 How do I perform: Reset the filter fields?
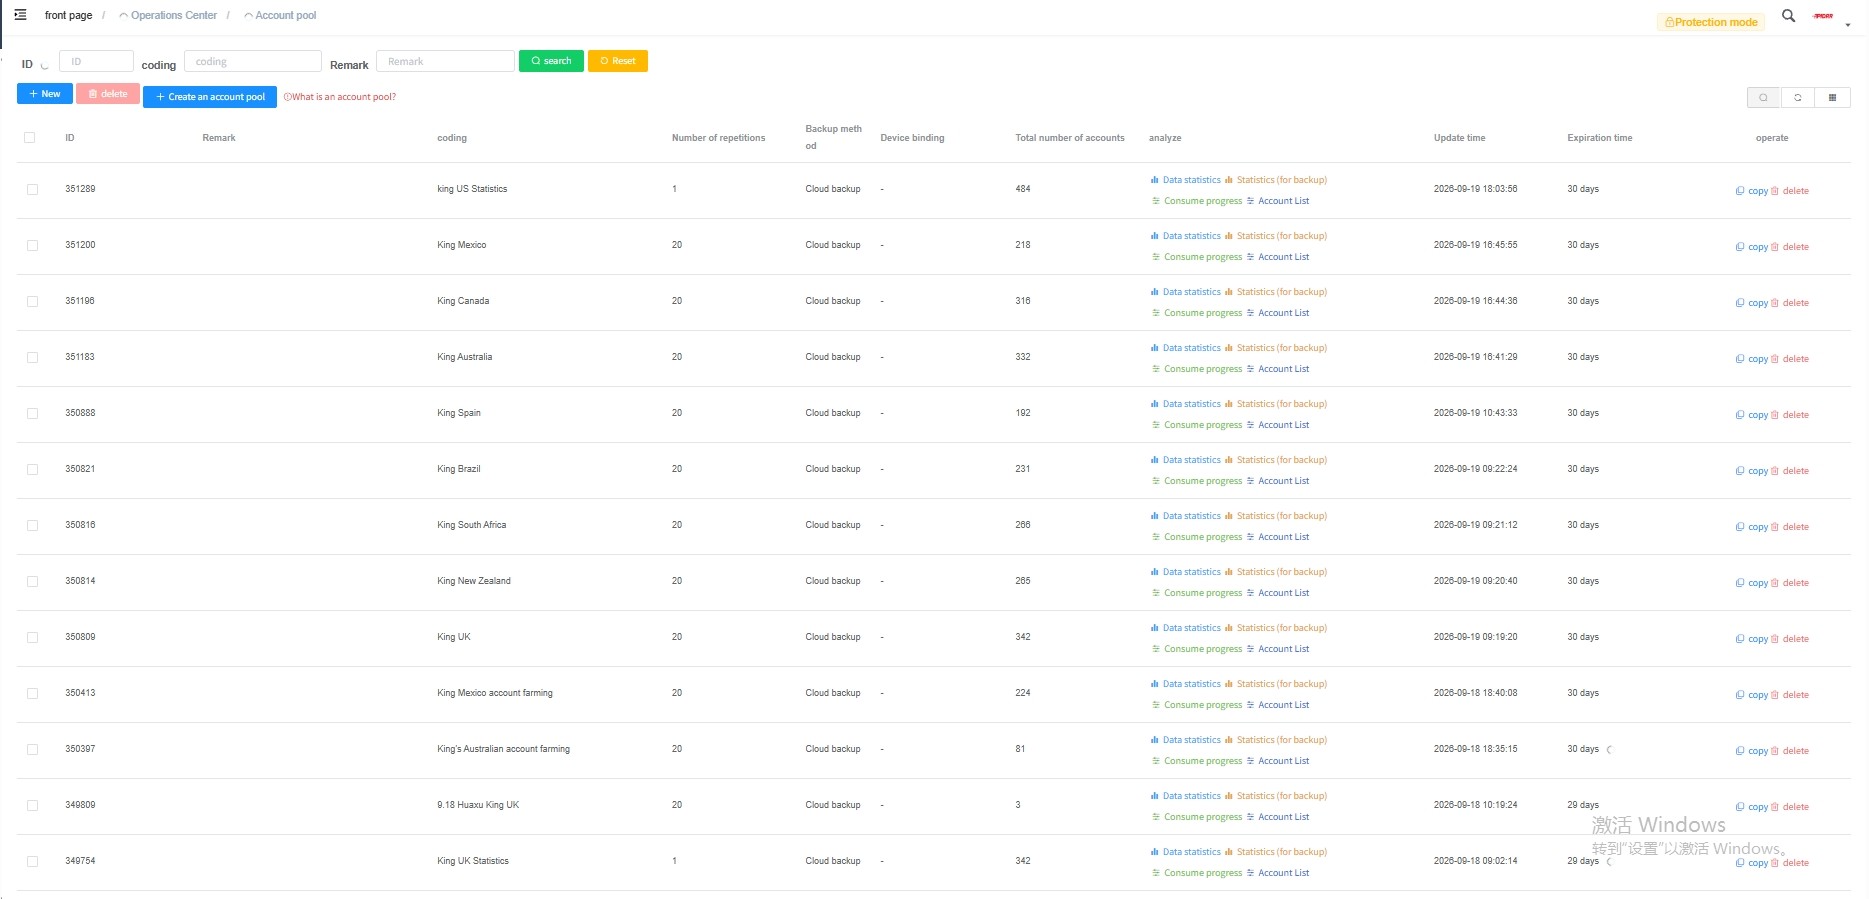point(618,61)
